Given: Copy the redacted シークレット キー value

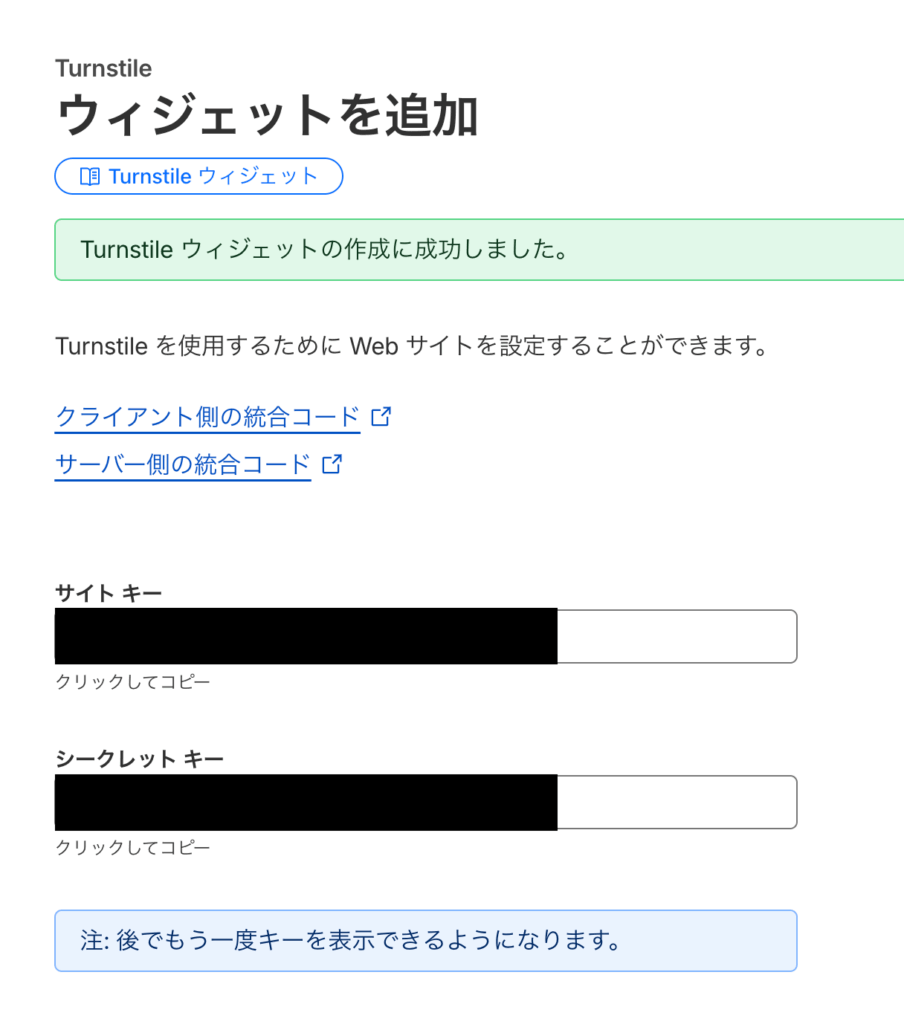Looking at the screenshot, I should click(x=305, y=802).
